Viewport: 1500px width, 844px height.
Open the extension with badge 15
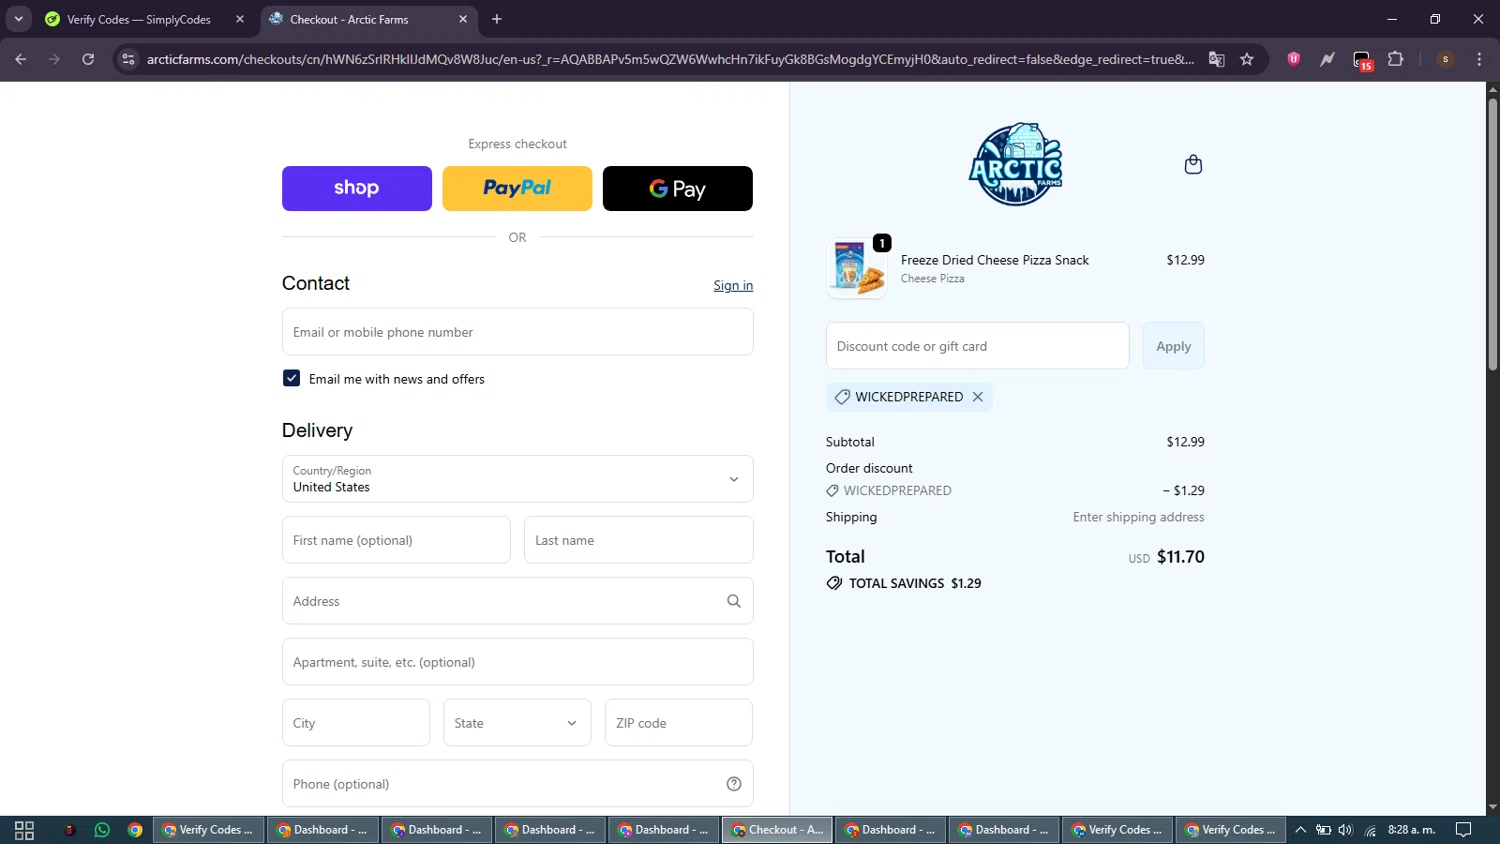1362,60
